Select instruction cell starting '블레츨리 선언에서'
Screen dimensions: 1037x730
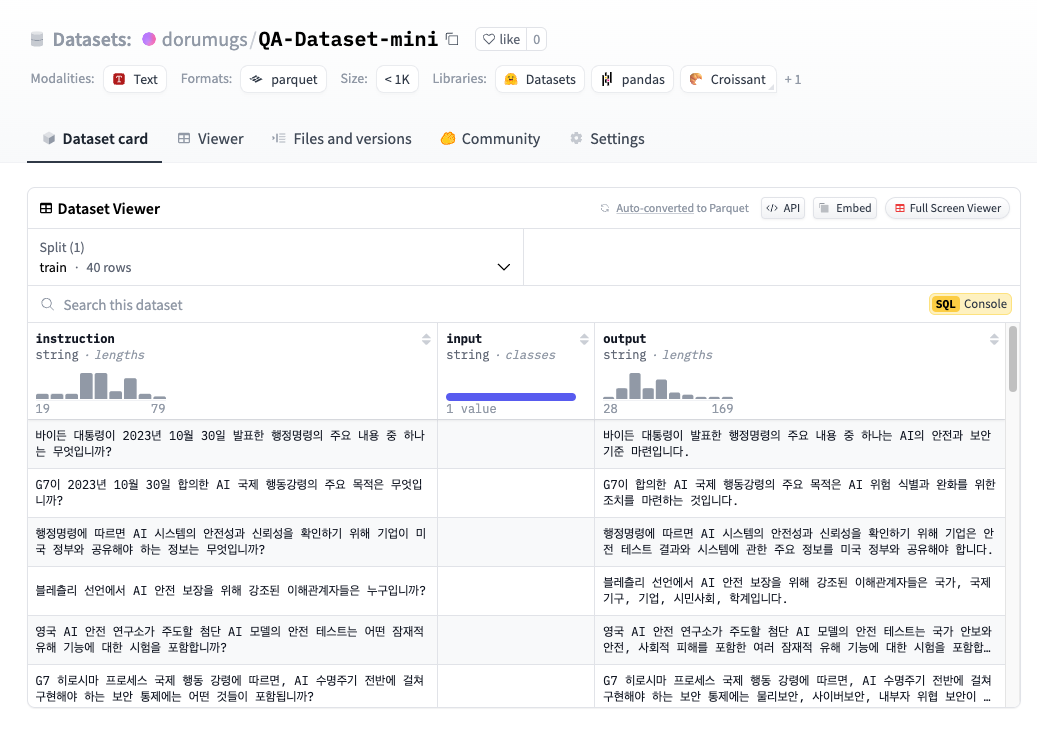tap(232, 590)
